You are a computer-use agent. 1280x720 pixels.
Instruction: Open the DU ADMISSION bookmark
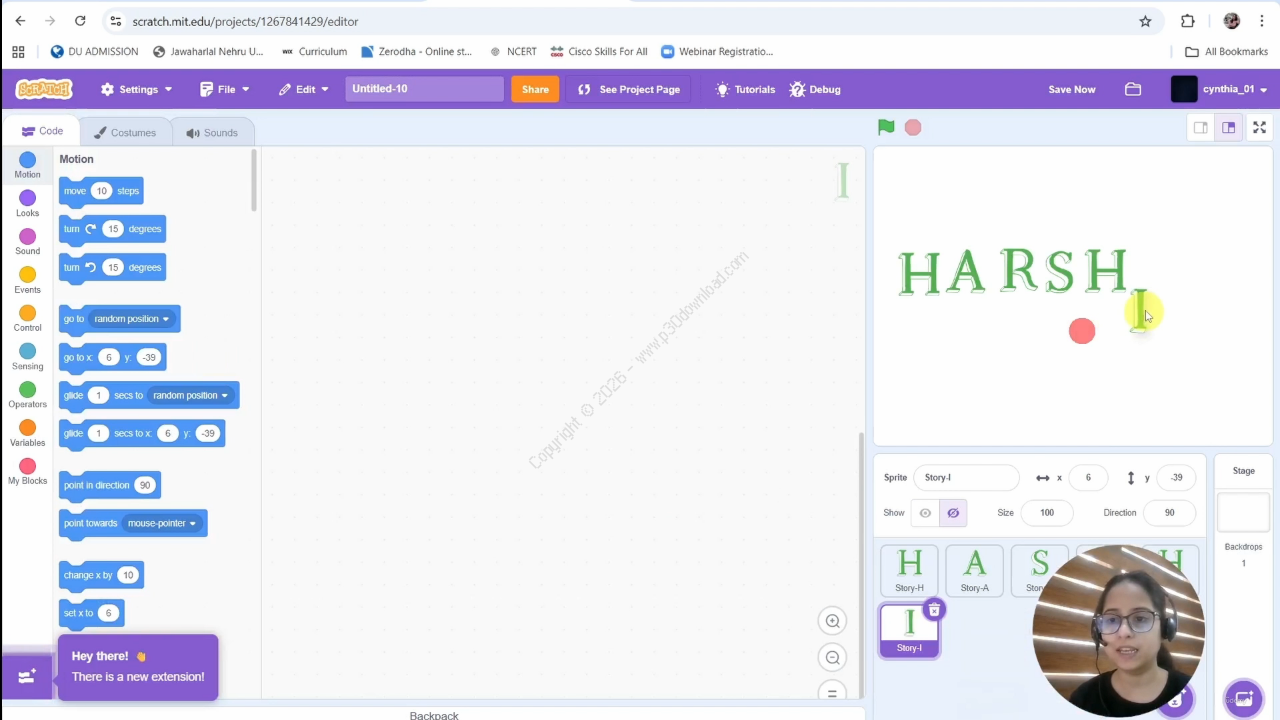tap(94, 52)
